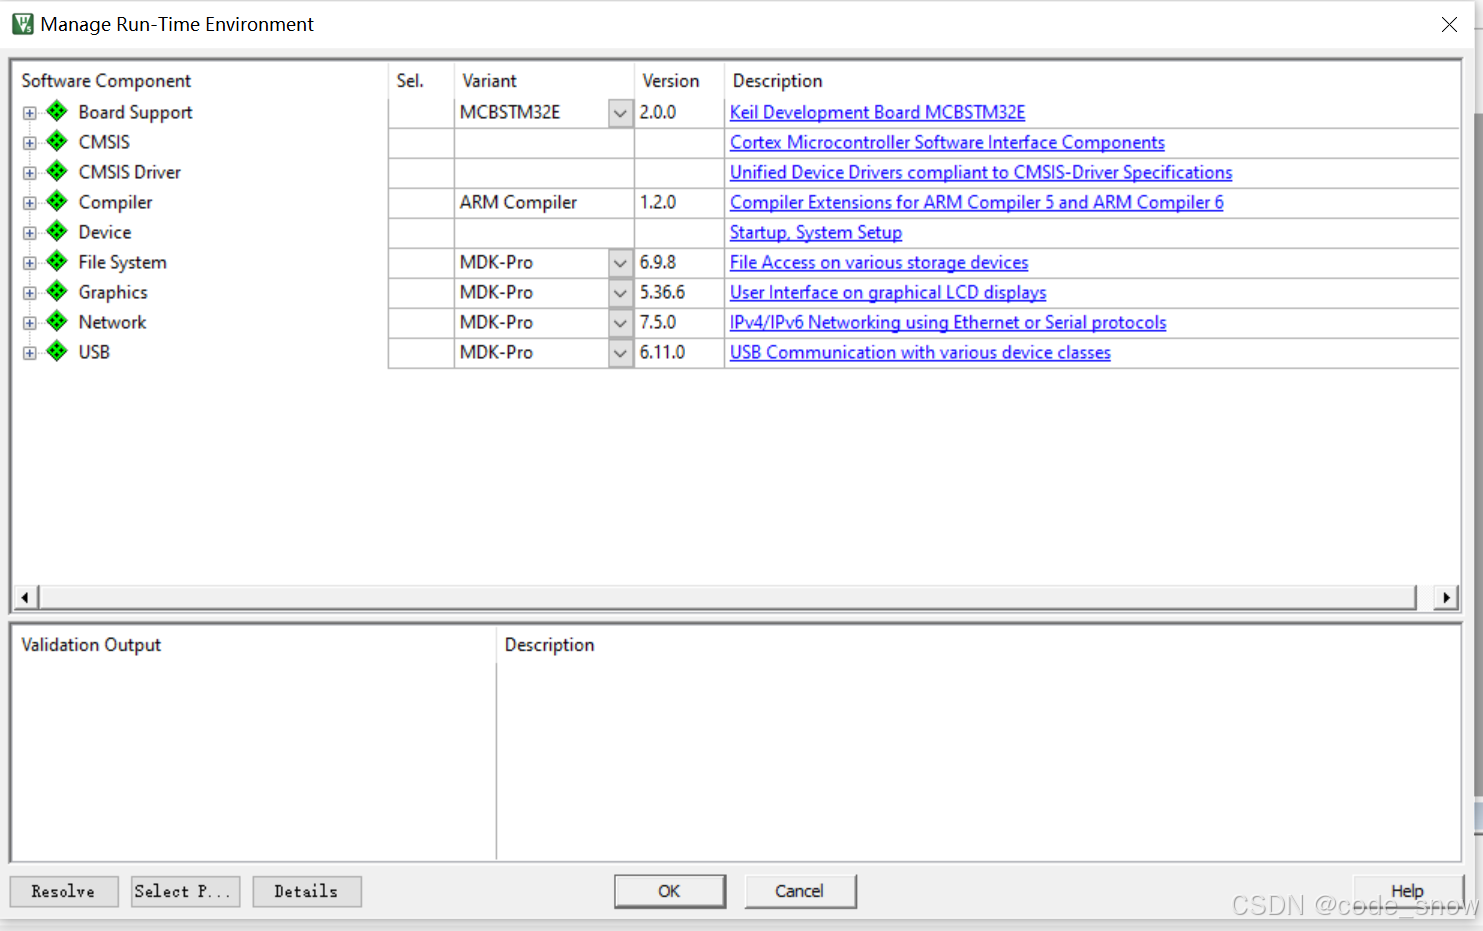The height and width of the screenshot is (931, 1483).
Task: Open the Graphics MDK-Pro variant dropdown
Action: click(x=620, y=293)
